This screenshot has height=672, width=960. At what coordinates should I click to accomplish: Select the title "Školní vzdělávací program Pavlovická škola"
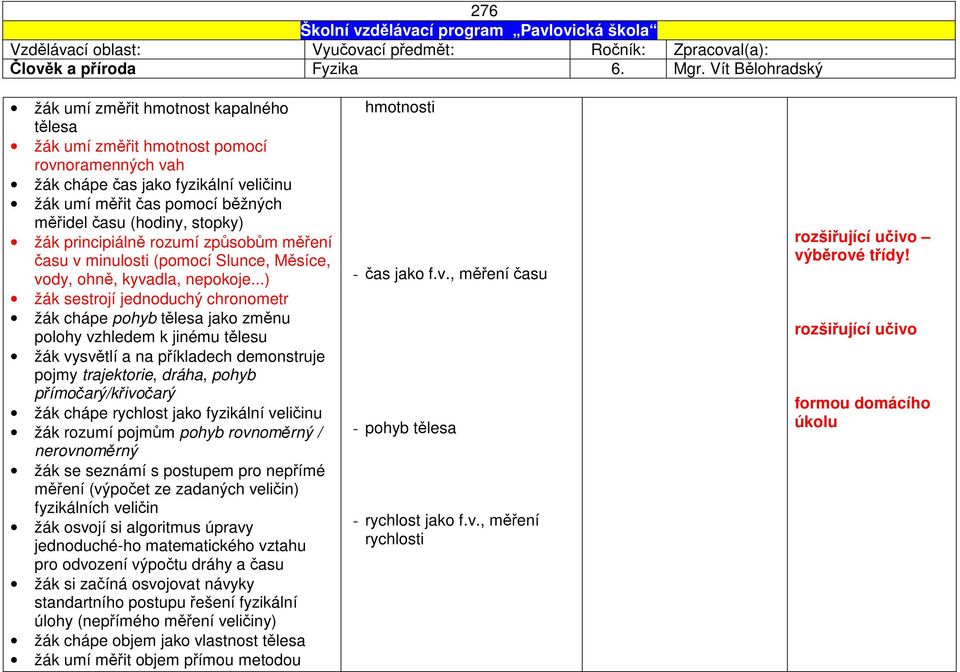tap(479, 31)
